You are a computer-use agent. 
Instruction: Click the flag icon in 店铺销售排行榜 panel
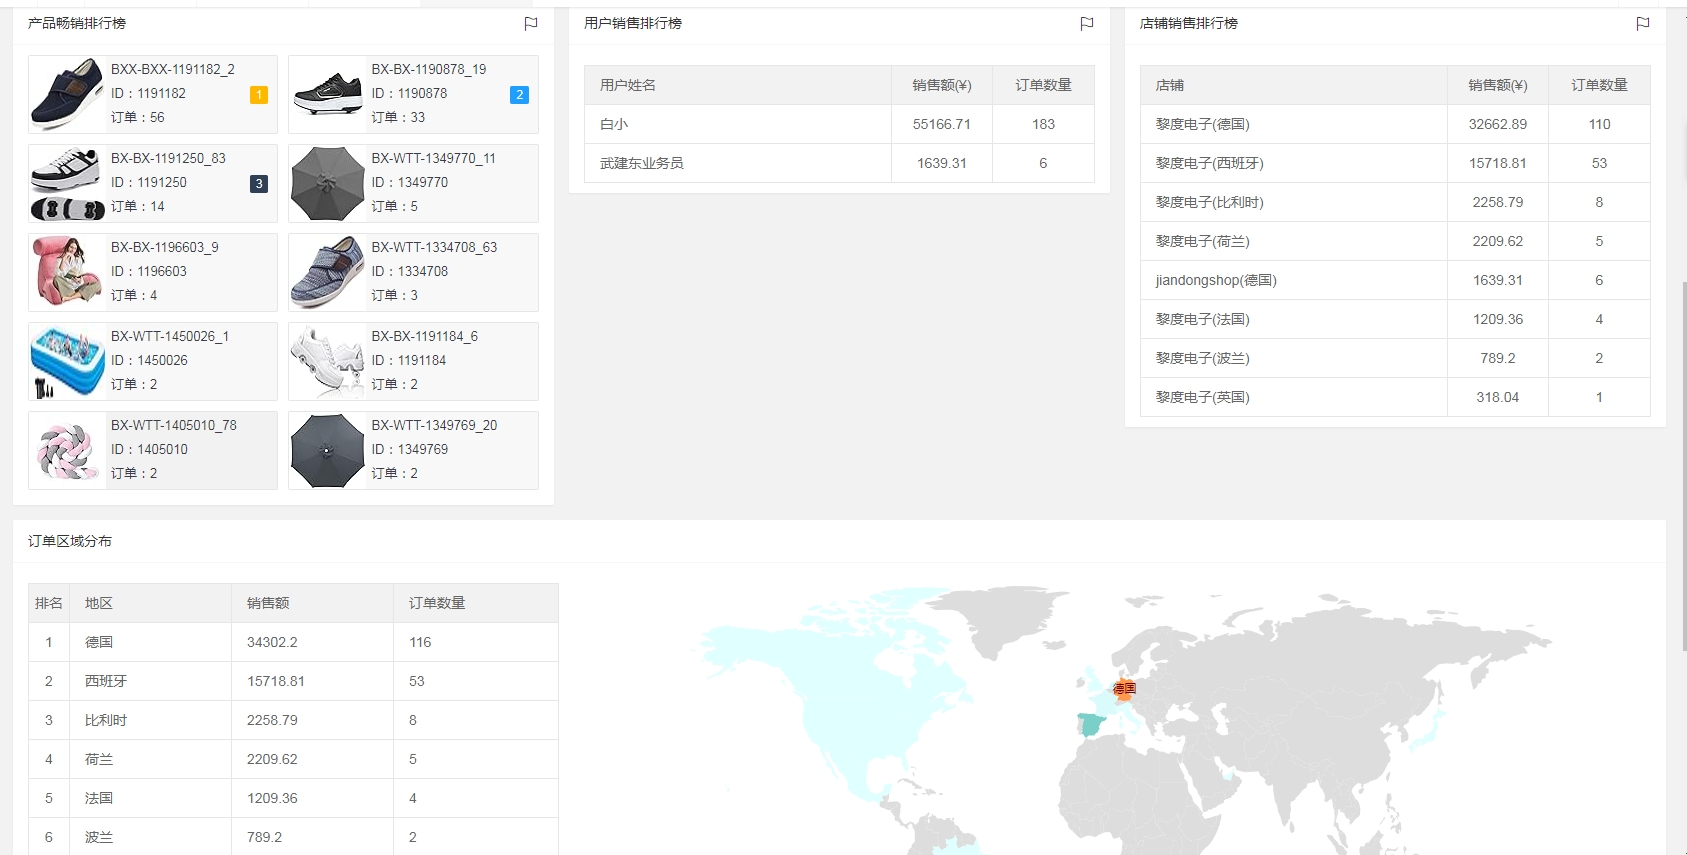1643,23
